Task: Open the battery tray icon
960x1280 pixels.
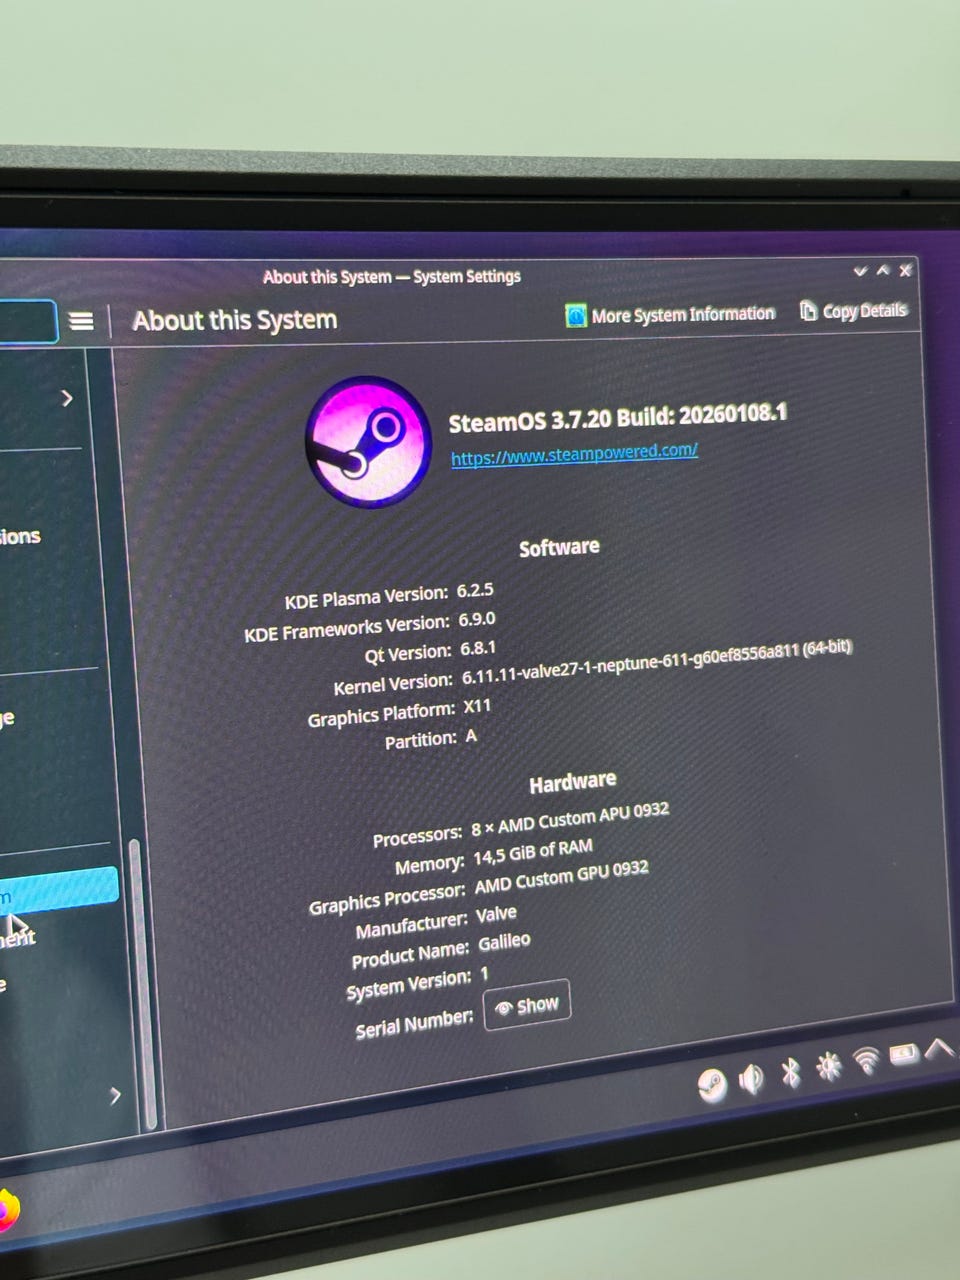Action: coord(904,1054)
